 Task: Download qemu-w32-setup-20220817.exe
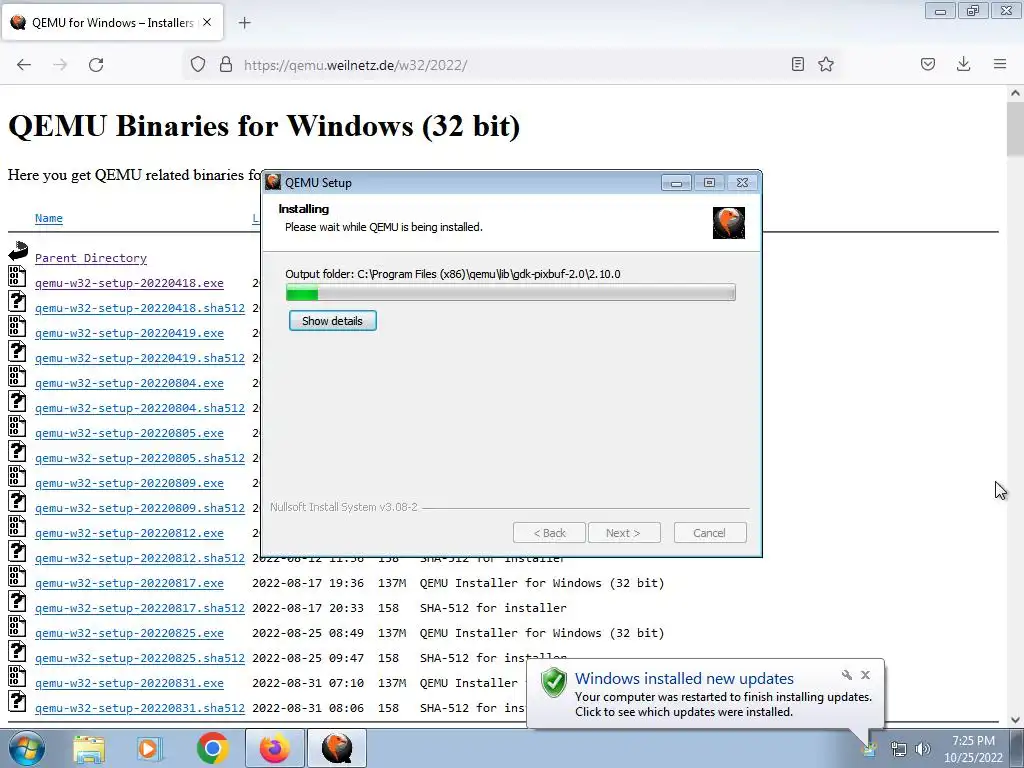[x=129, y=583]
